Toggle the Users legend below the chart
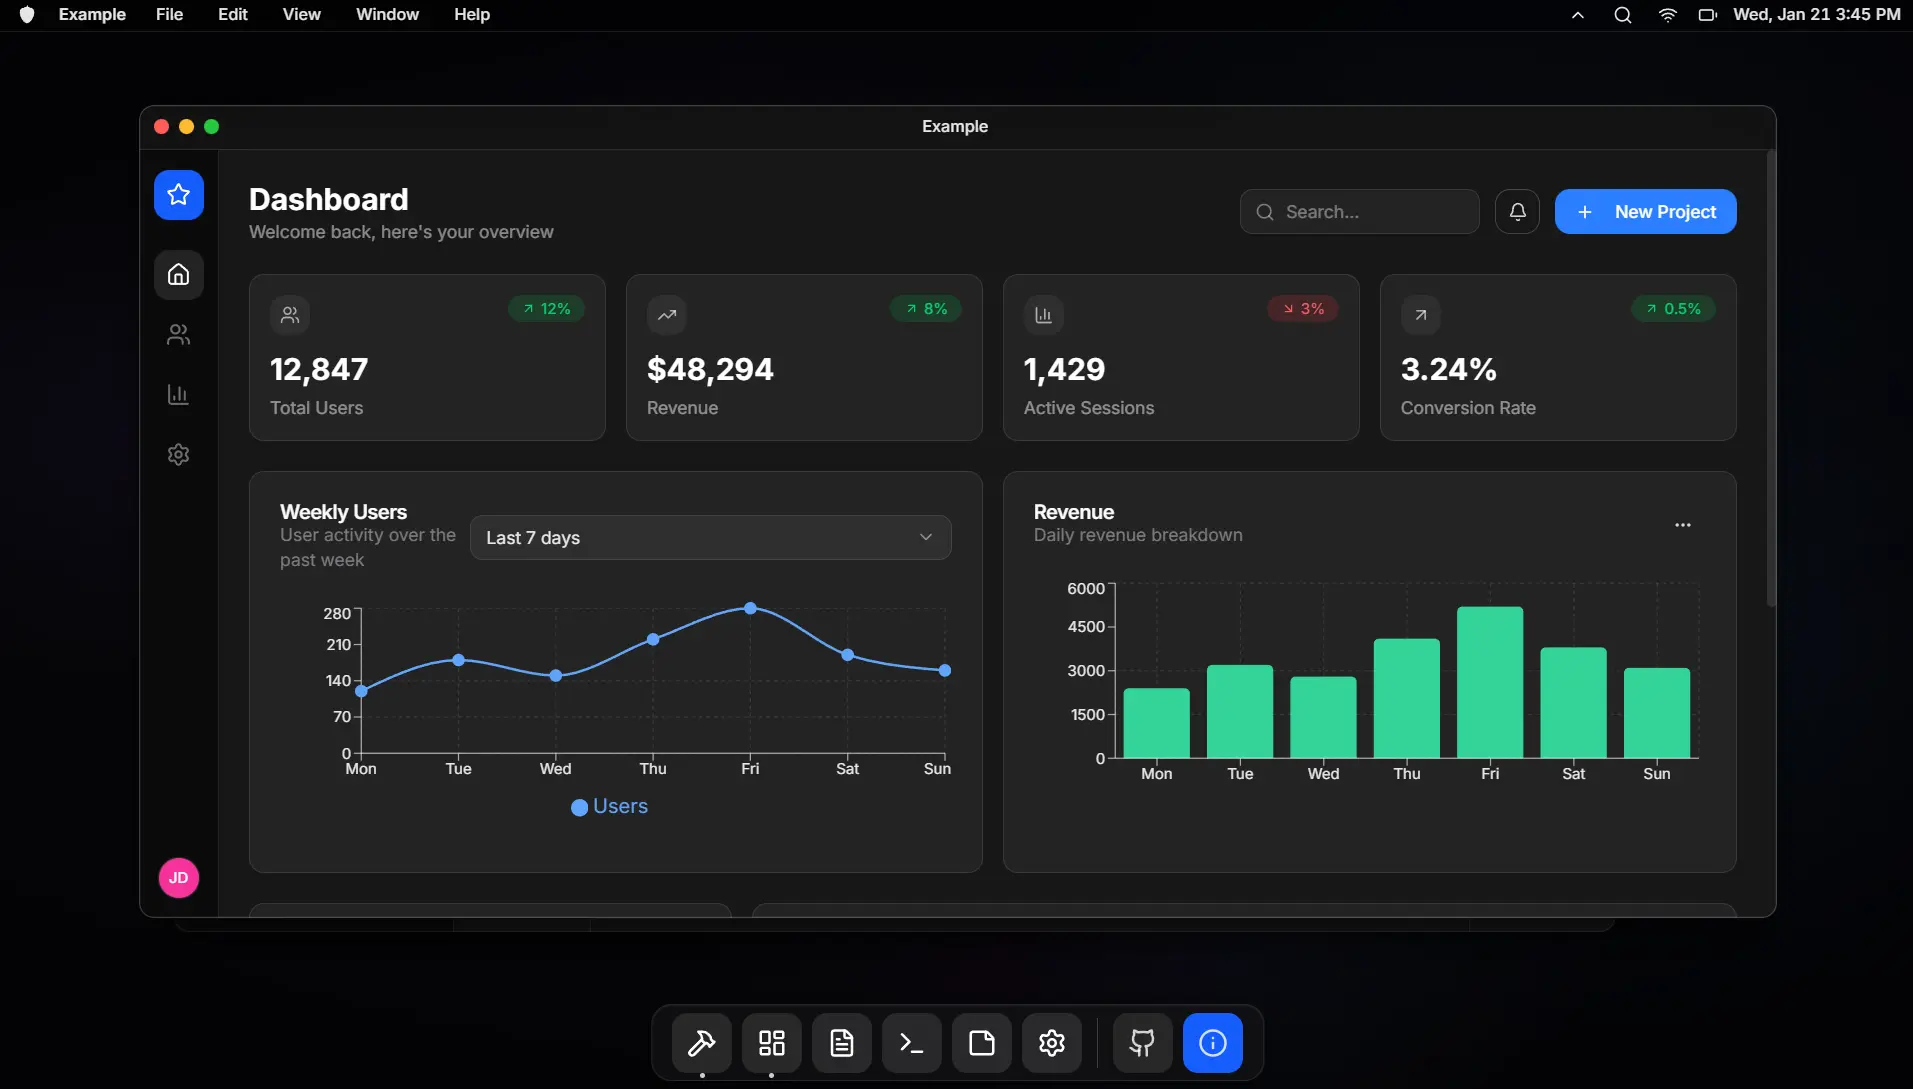 (609, 806)
